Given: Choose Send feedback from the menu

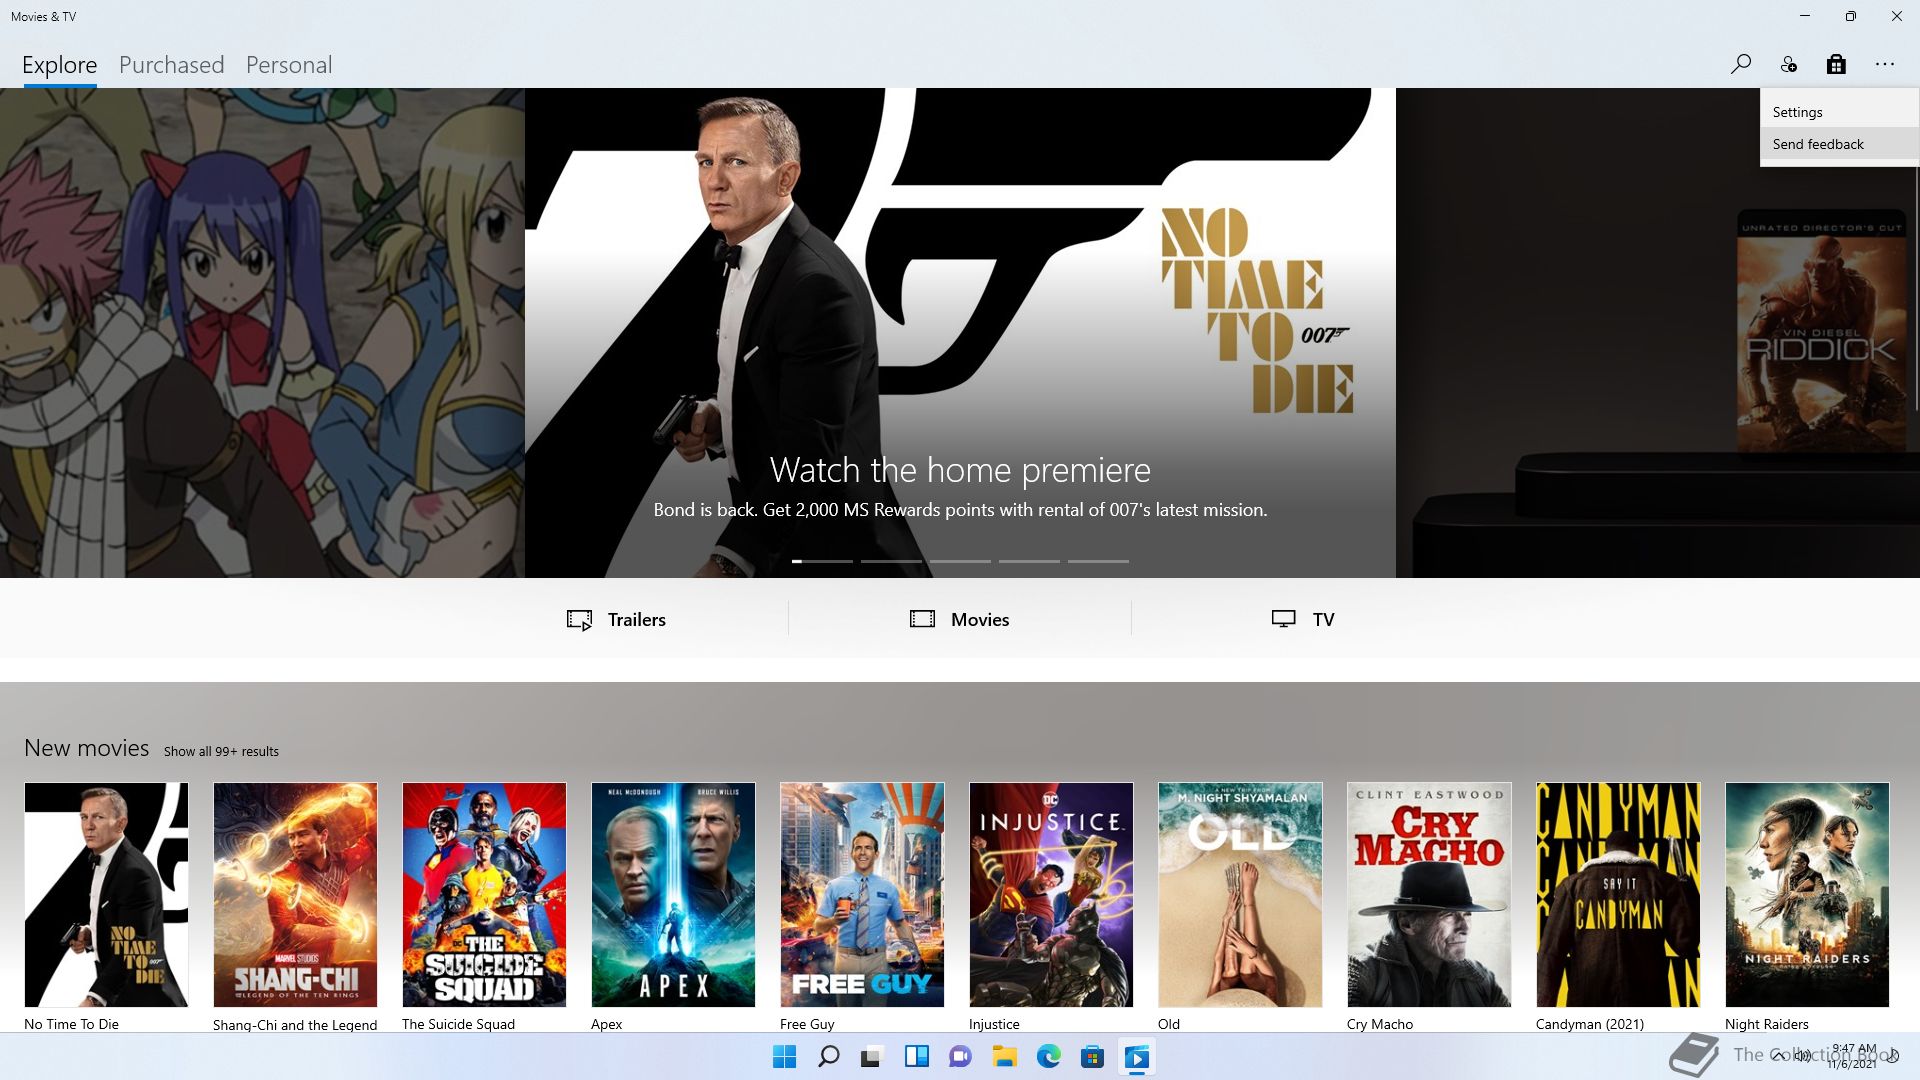Looking at the screenshot, I should pos(1839,144).
